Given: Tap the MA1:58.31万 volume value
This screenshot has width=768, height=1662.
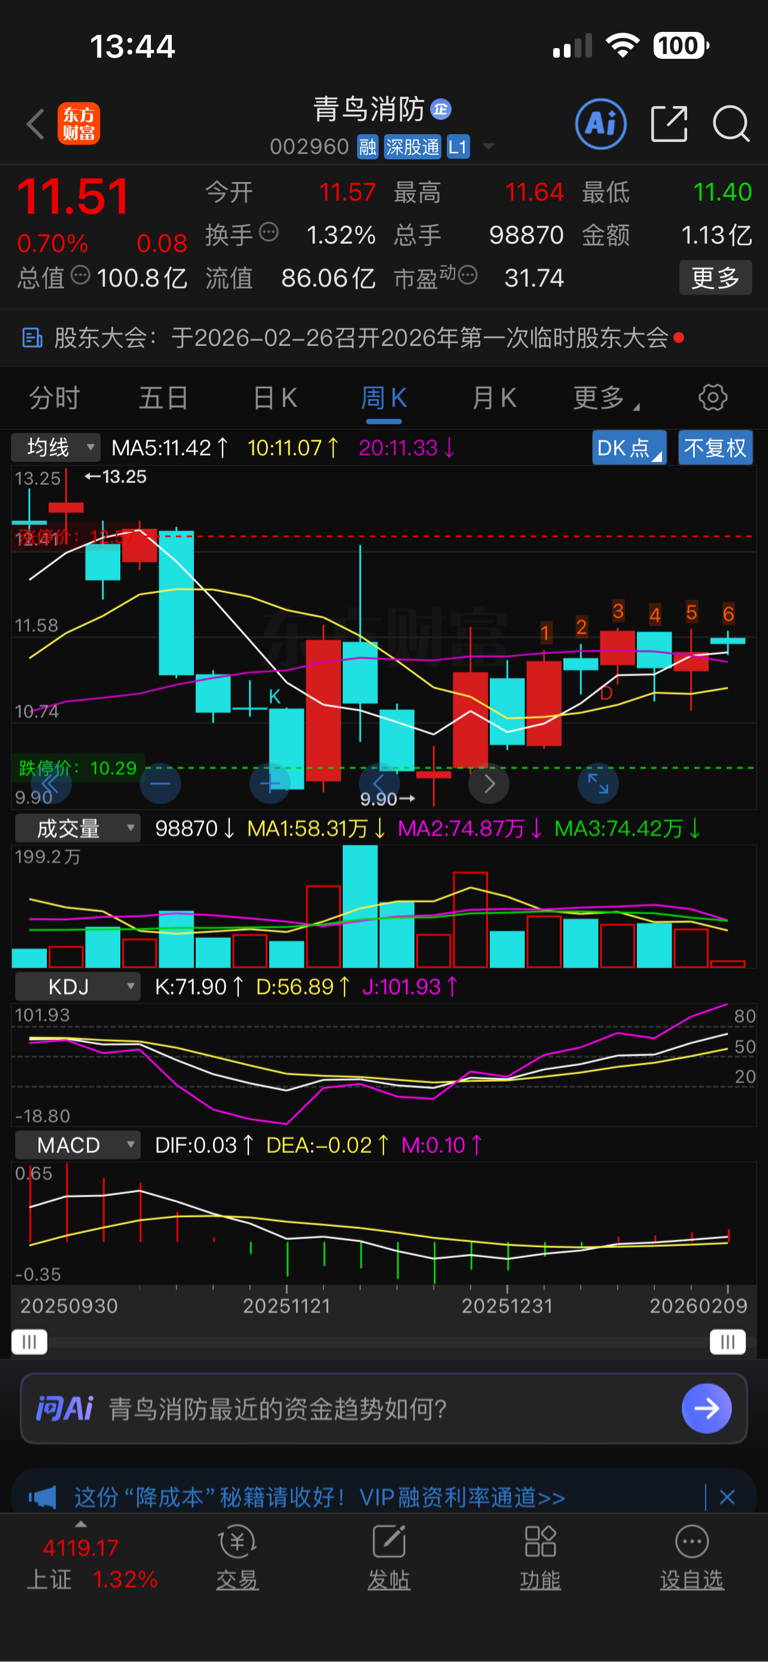Looking at the screenshot, I should coord(316,828).
